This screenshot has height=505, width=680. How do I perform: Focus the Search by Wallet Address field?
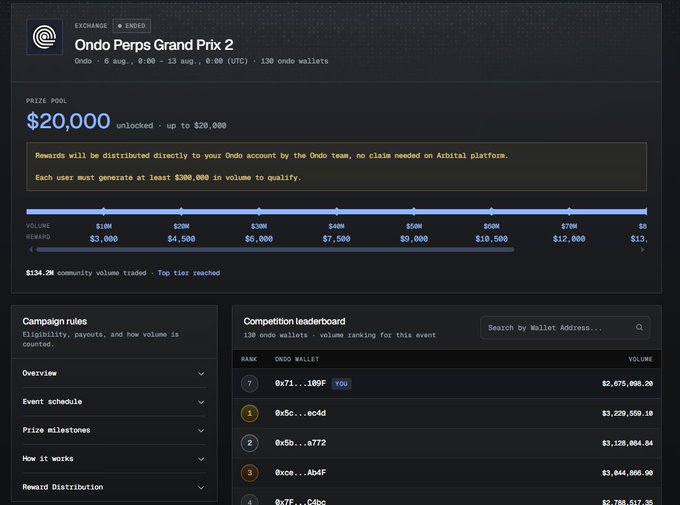pyautogui.click(x=565, y=328)
